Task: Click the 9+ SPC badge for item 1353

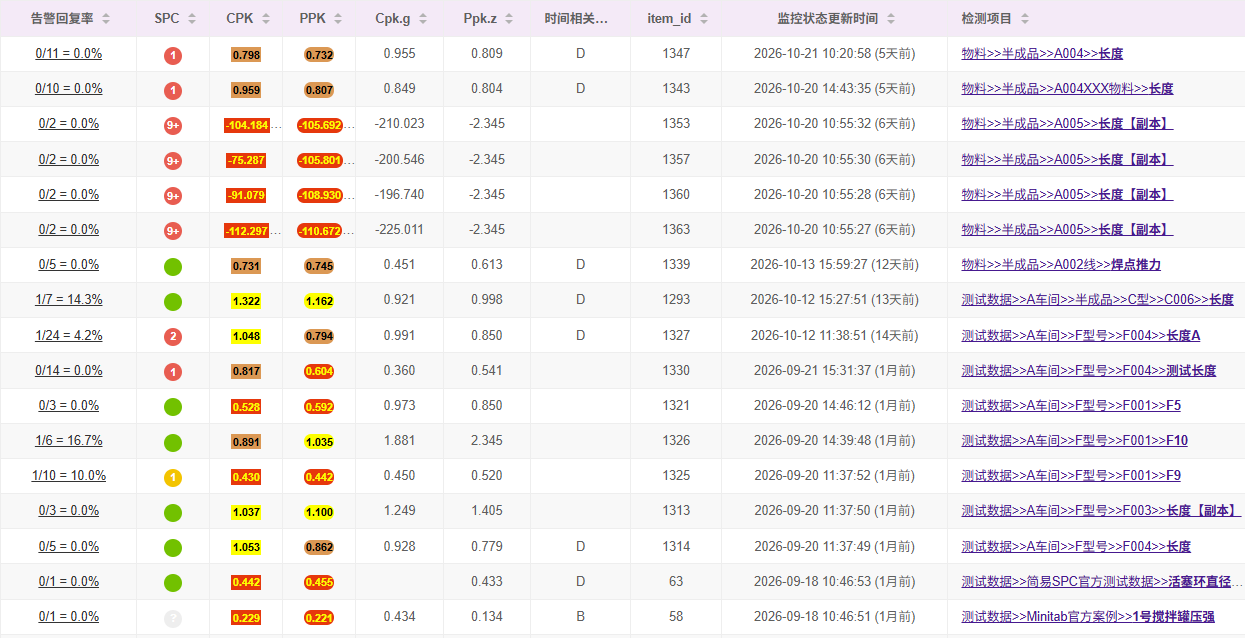Action: [173, 125]
